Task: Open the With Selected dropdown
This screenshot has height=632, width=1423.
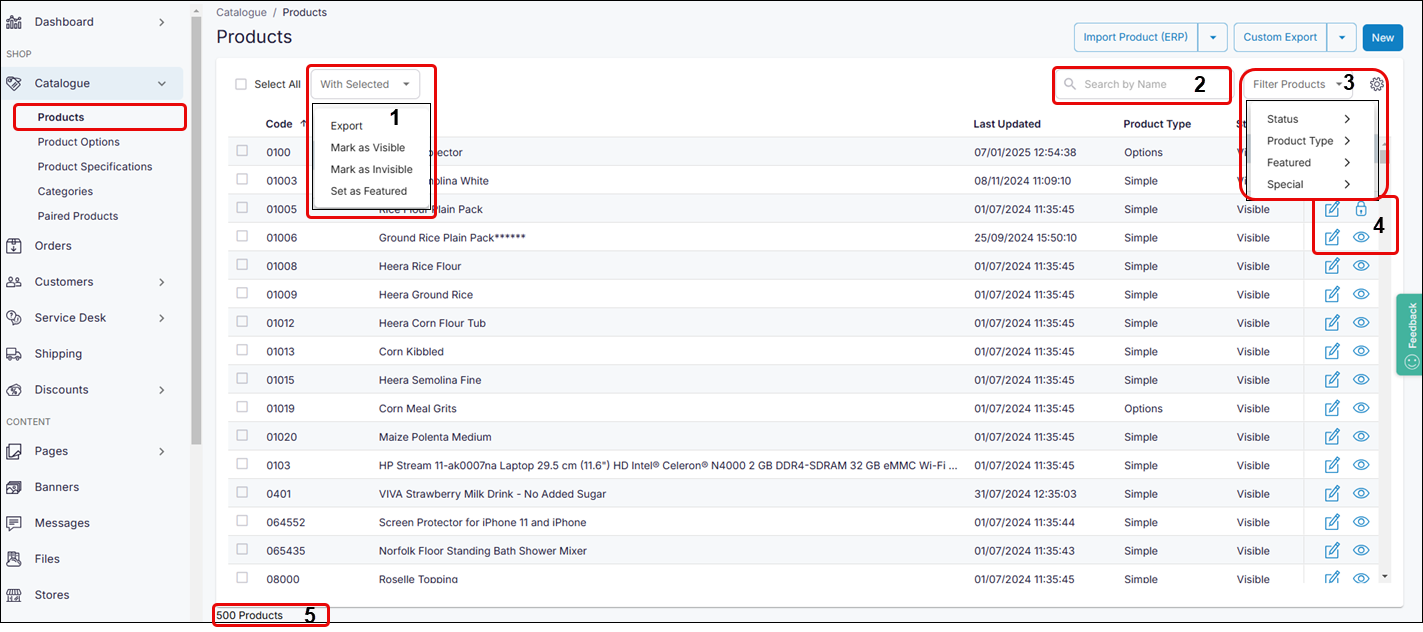Action: point(366,84)
